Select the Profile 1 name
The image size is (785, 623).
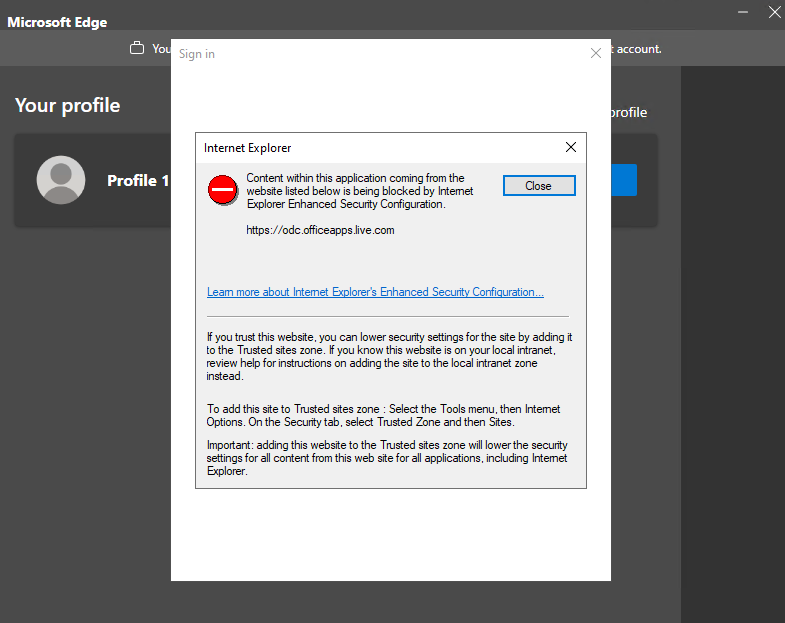[x=138, y=181]
